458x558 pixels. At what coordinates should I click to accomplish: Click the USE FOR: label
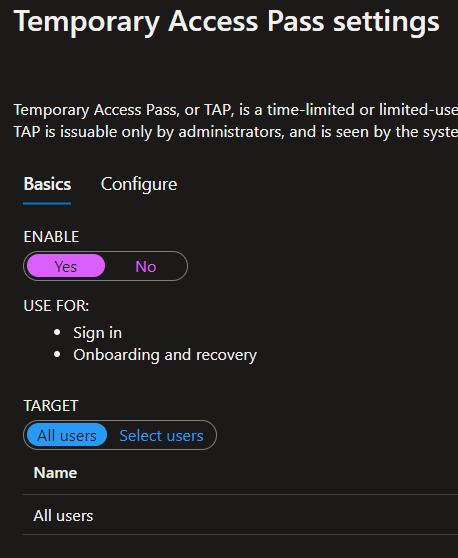click(56, 306)
